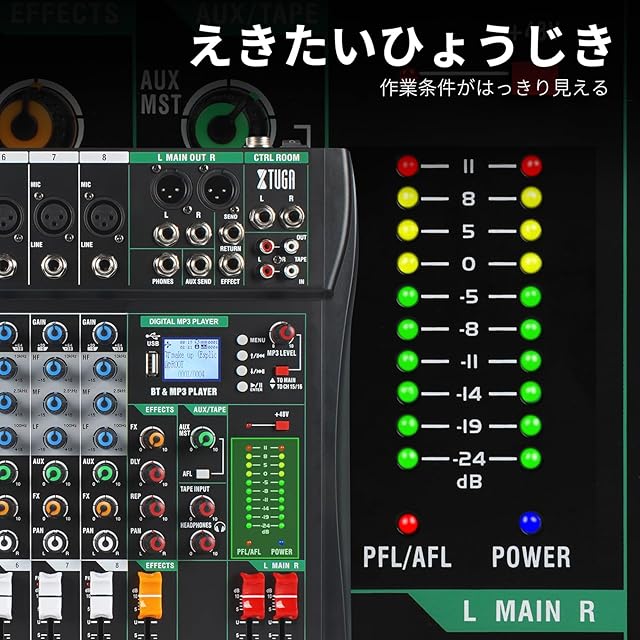
Task: Click left red 11 dB LED in enlarged meter
Action: click(408, 166)
